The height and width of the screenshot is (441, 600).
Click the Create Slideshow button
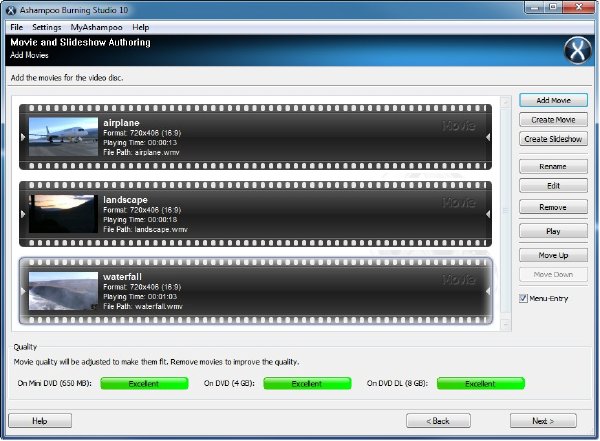pos(553,139)
